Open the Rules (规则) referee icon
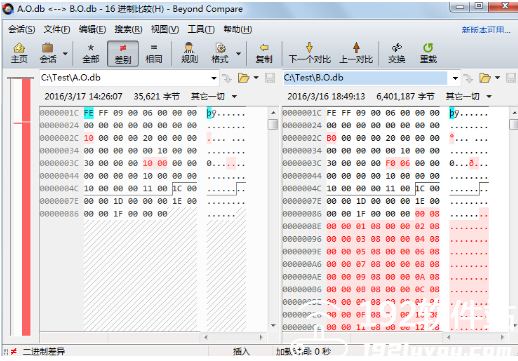 [x=189, y=53]
